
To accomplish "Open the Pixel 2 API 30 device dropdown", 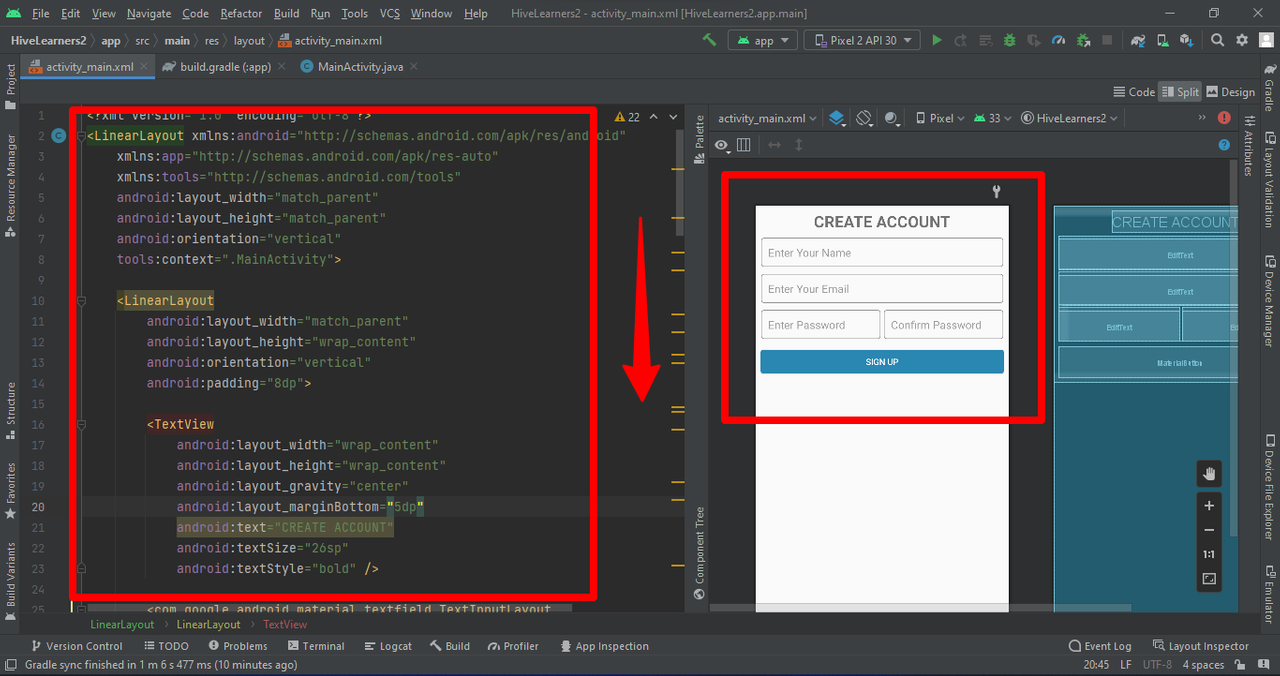I will click(x=863, y=40).
